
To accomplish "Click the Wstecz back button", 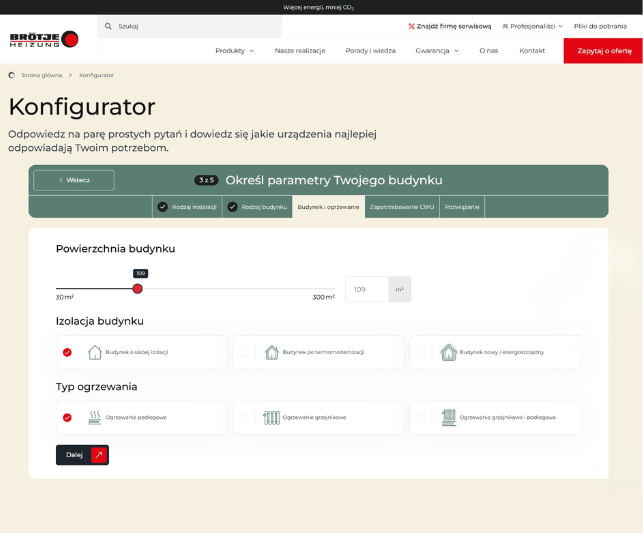I will [74, 180].
